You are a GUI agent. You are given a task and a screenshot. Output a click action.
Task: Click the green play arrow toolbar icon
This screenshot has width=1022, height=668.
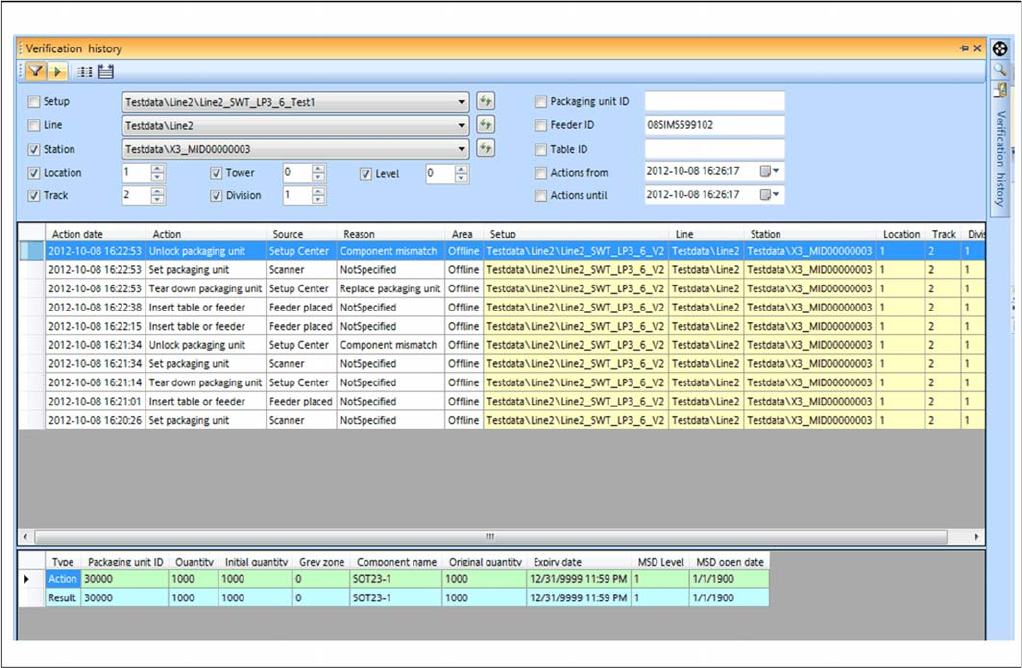[56, 71]
